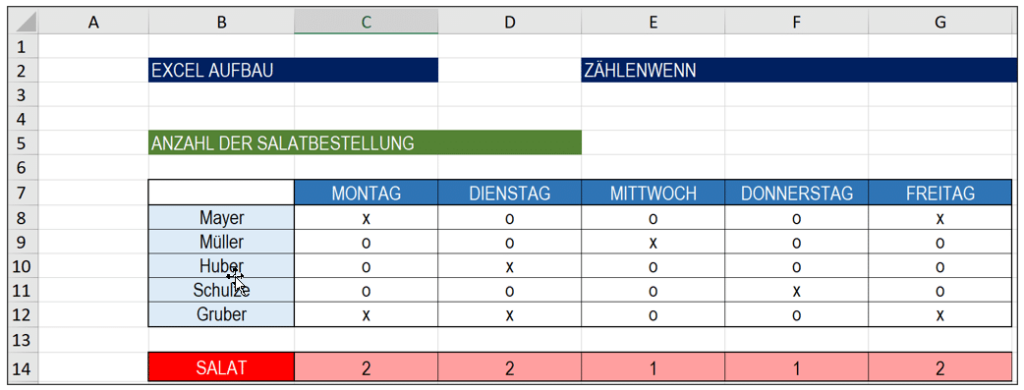
Task: Select Huber's x under DIENSTAG
Action: [x=509, y=267]
